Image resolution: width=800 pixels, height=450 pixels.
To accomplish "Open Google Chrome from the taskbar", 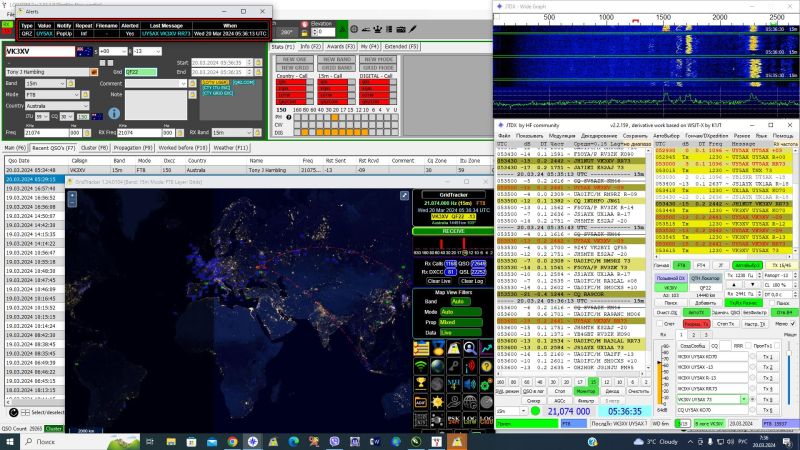I will point(232,441).
